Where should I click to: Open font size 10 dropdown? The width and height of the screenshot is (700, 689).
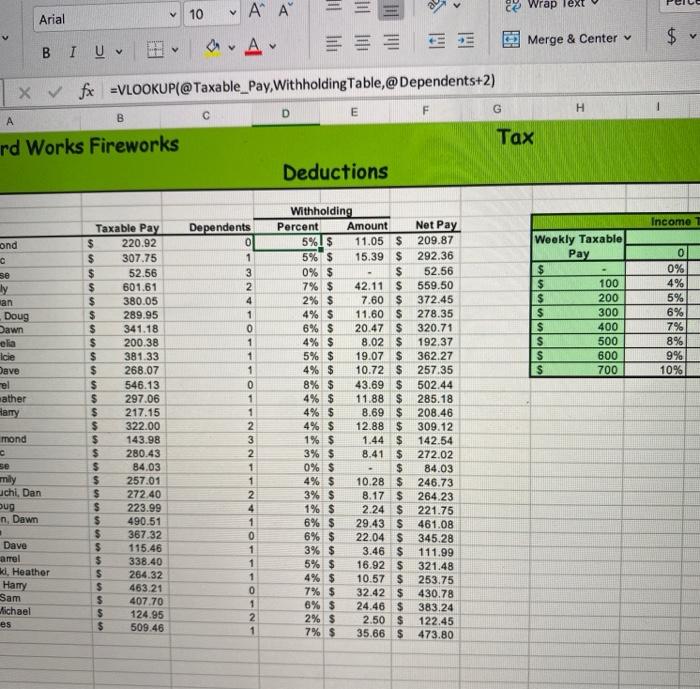tap(211, 15)
